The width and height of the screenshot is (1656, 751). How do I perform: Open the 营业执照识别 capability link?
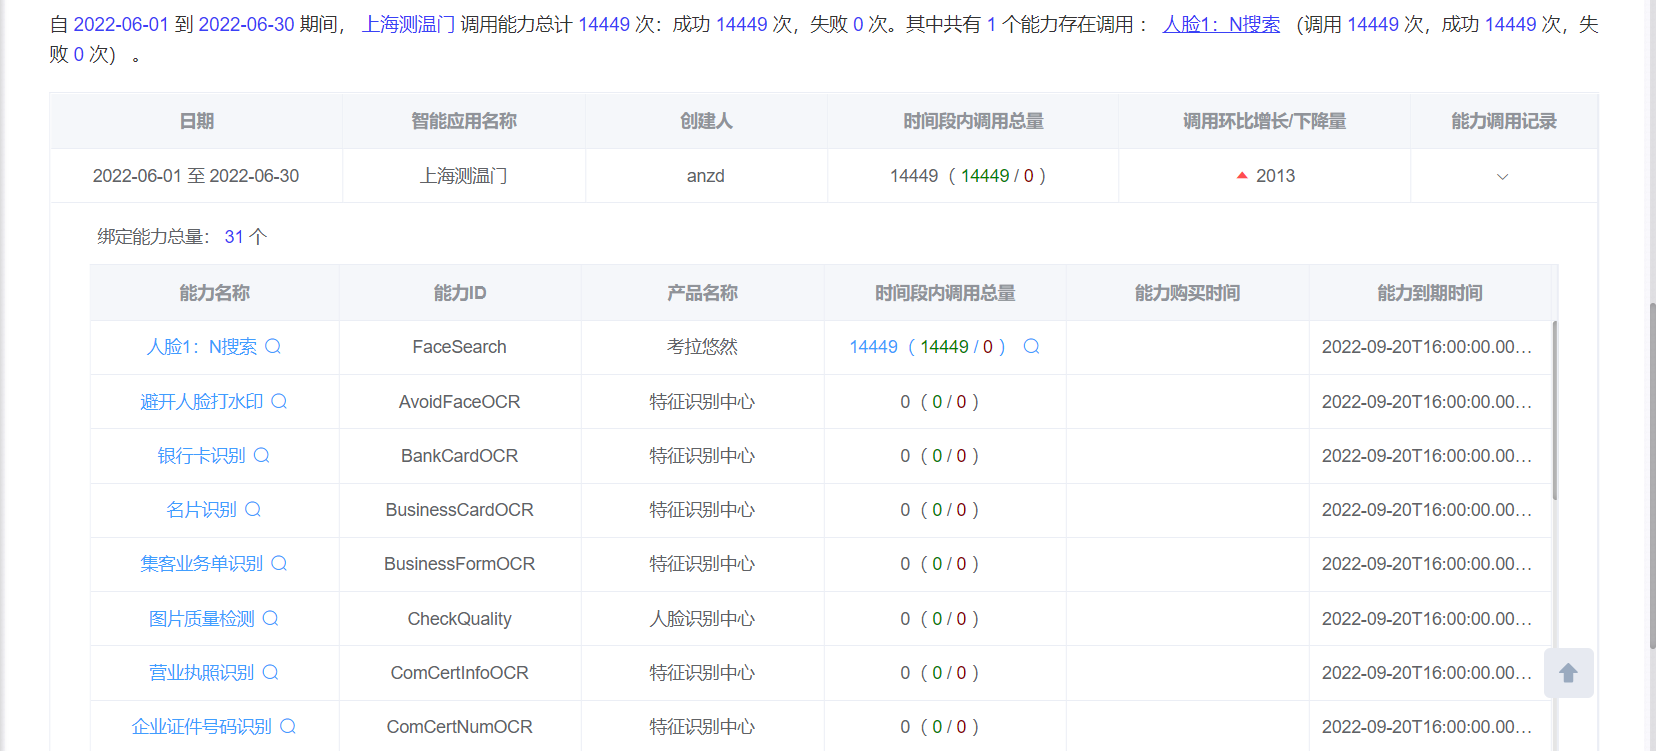[x=202, y=672]
